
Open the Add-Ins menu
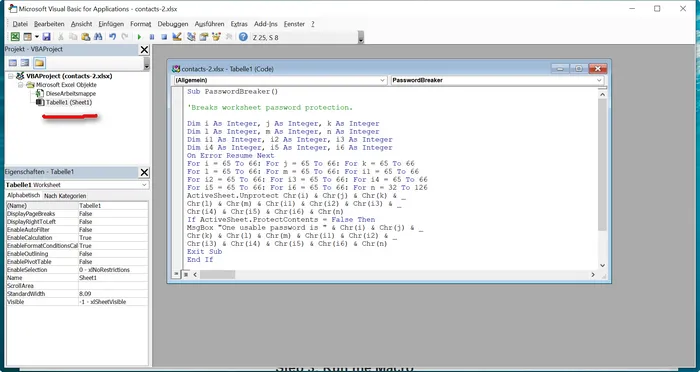(266, 24)
